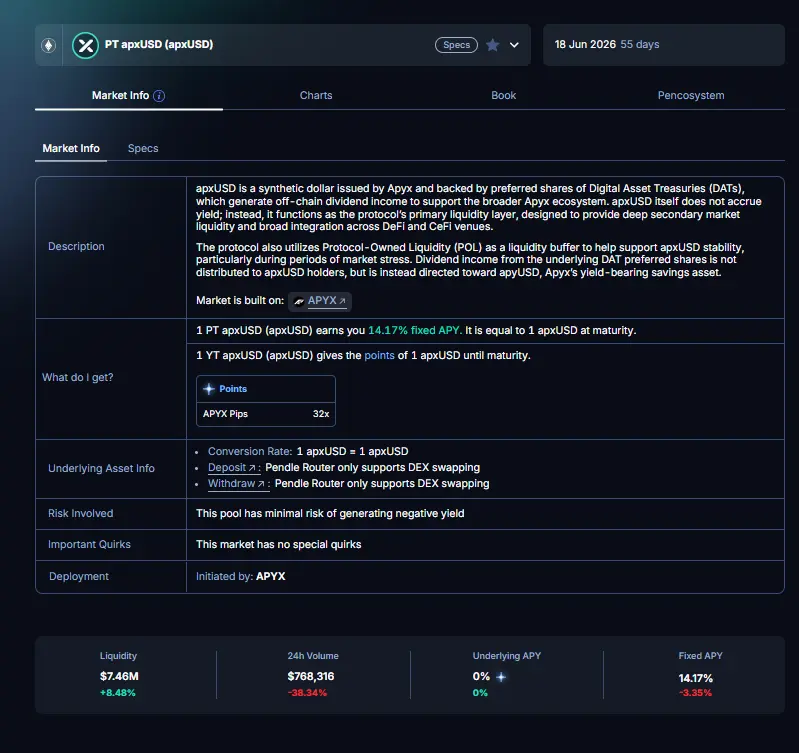Switch to the Charts tab
Screen dimensions: 799x753
(x=316, y=96)
